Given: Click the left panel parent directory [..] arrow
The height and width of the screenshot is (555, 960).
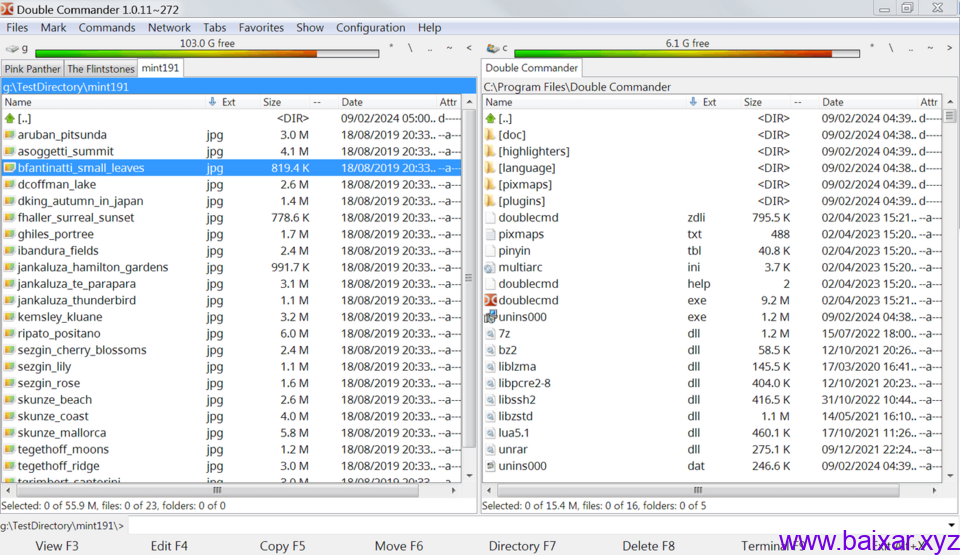Looking at the screenshot, I should coord(10,118).
